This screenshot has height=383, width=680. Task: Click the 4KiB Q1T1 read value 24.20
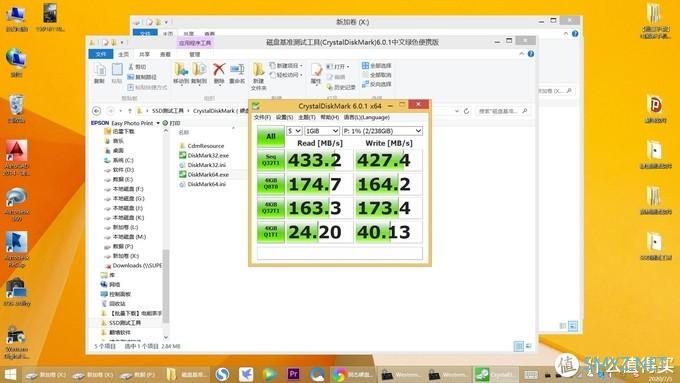(319, 232)
